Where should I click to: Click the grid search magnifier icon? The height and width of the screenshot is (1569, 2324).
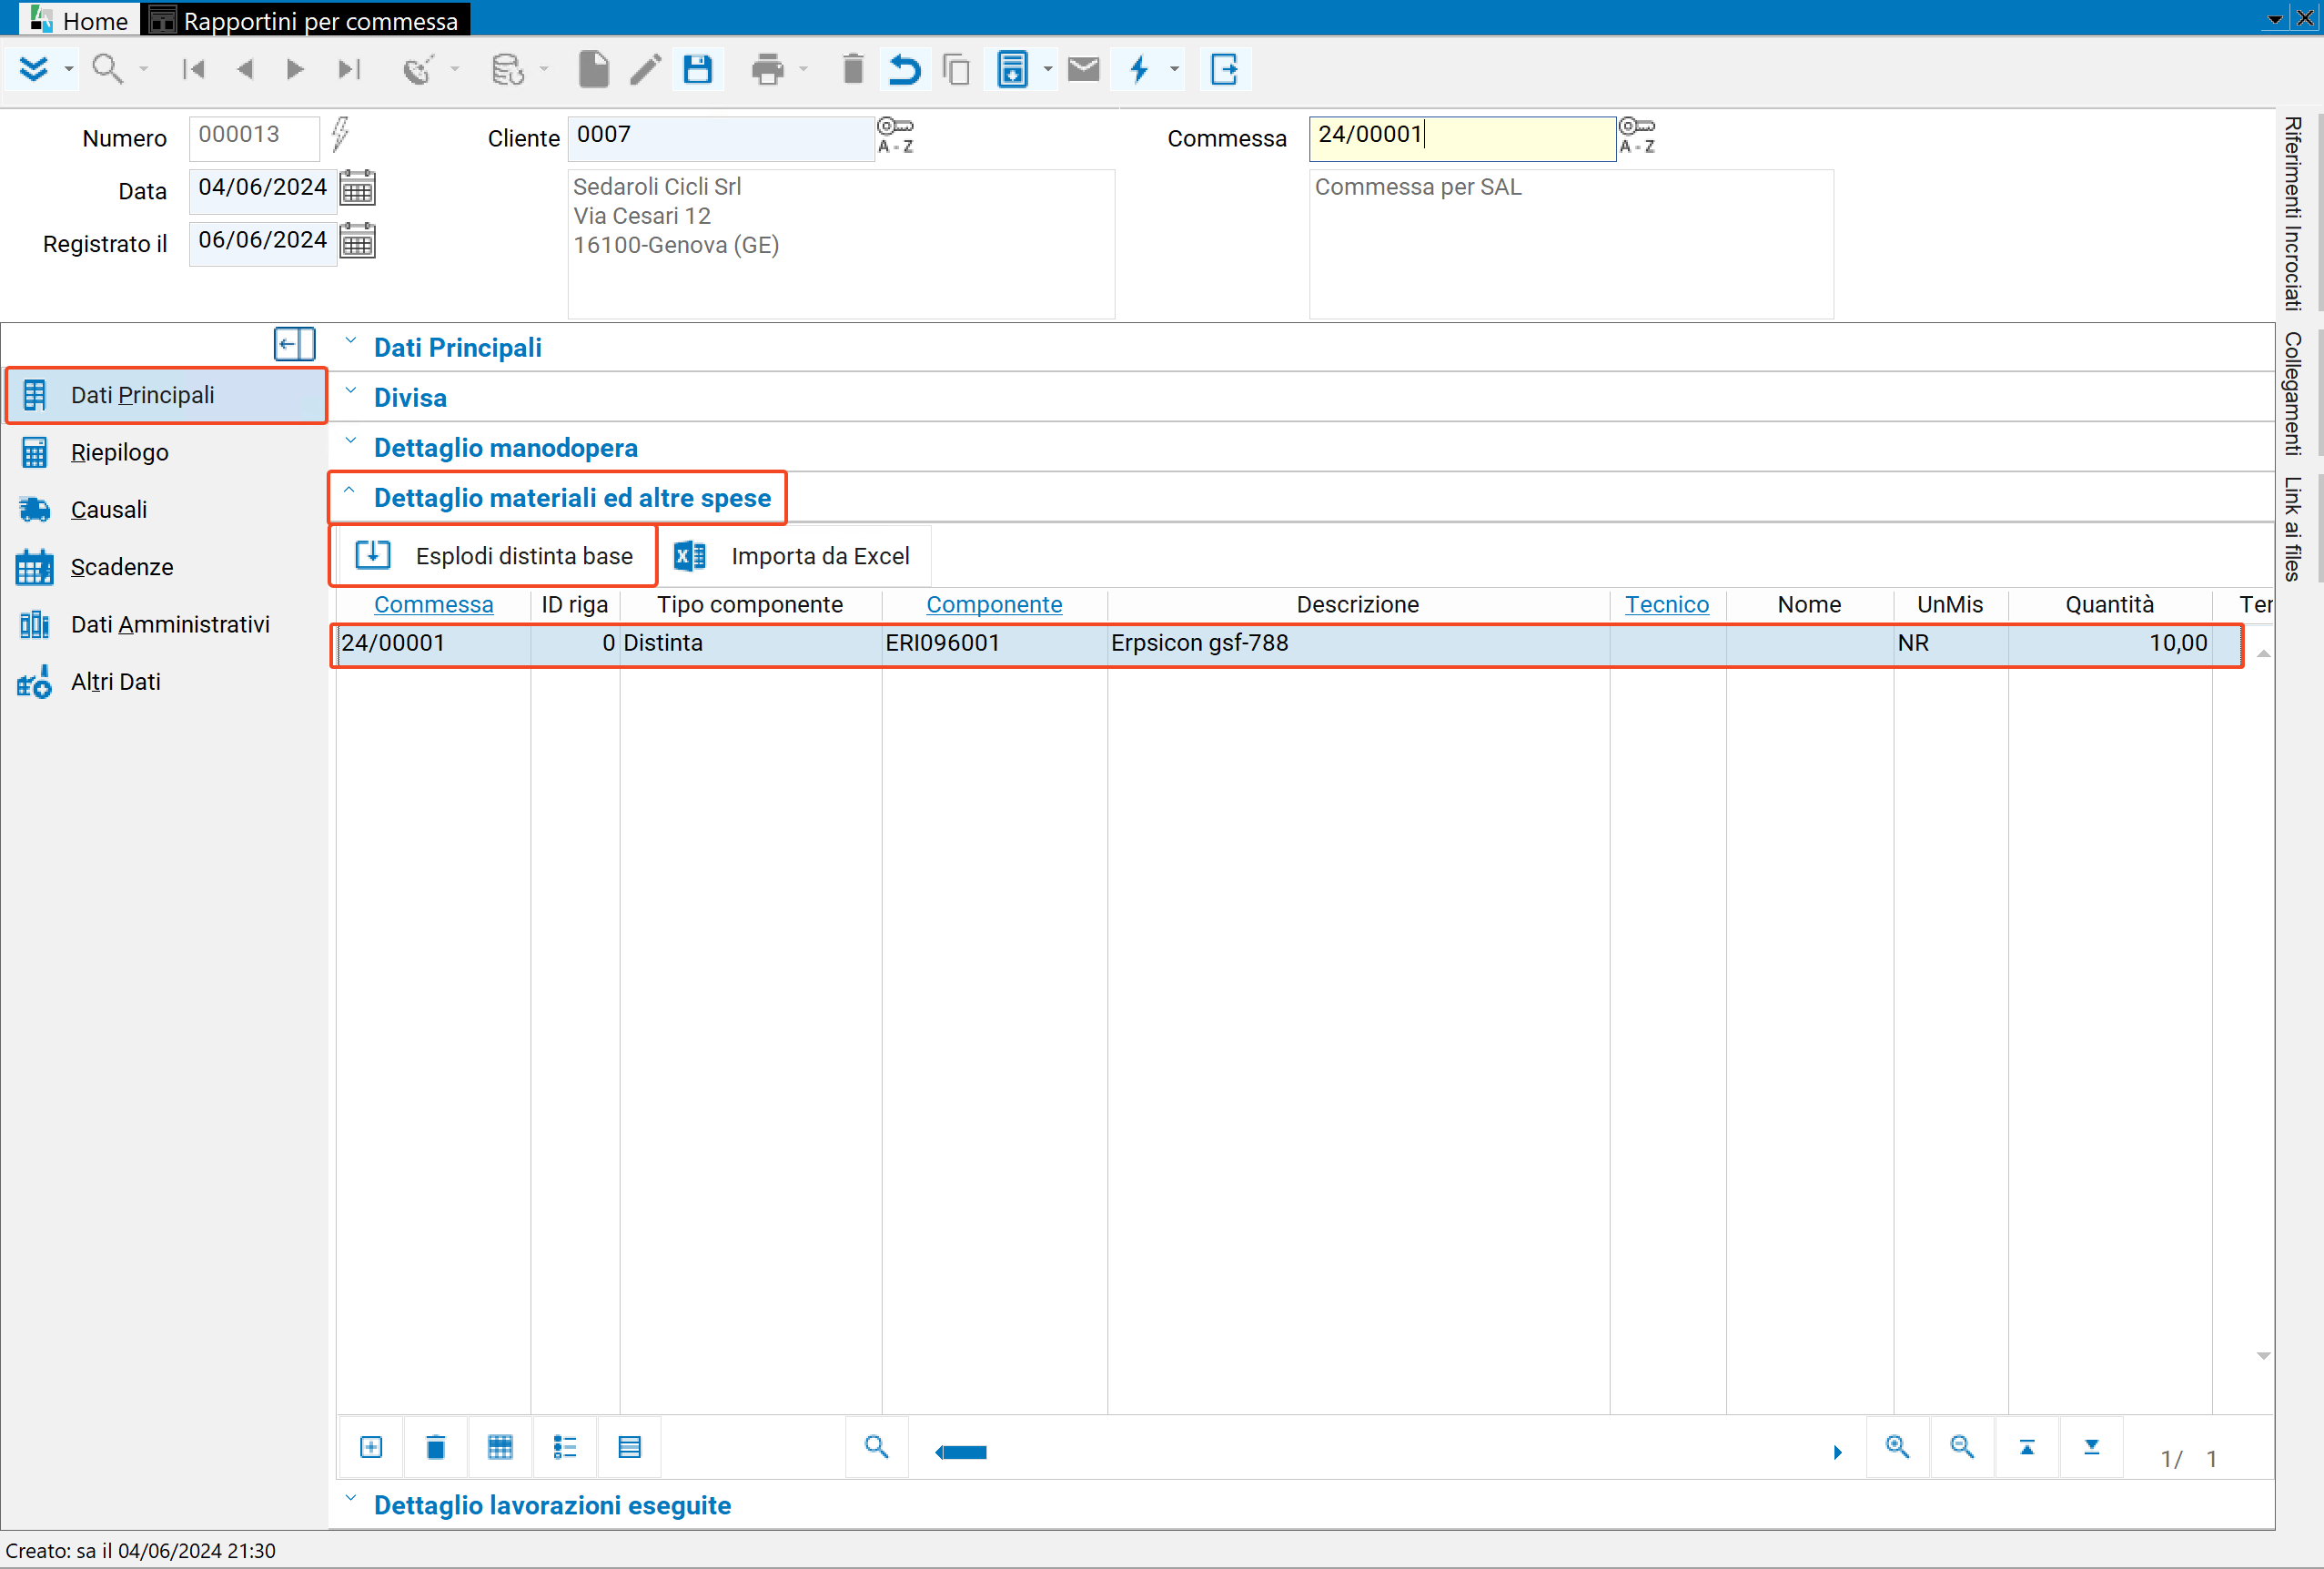coord(876,1448)
